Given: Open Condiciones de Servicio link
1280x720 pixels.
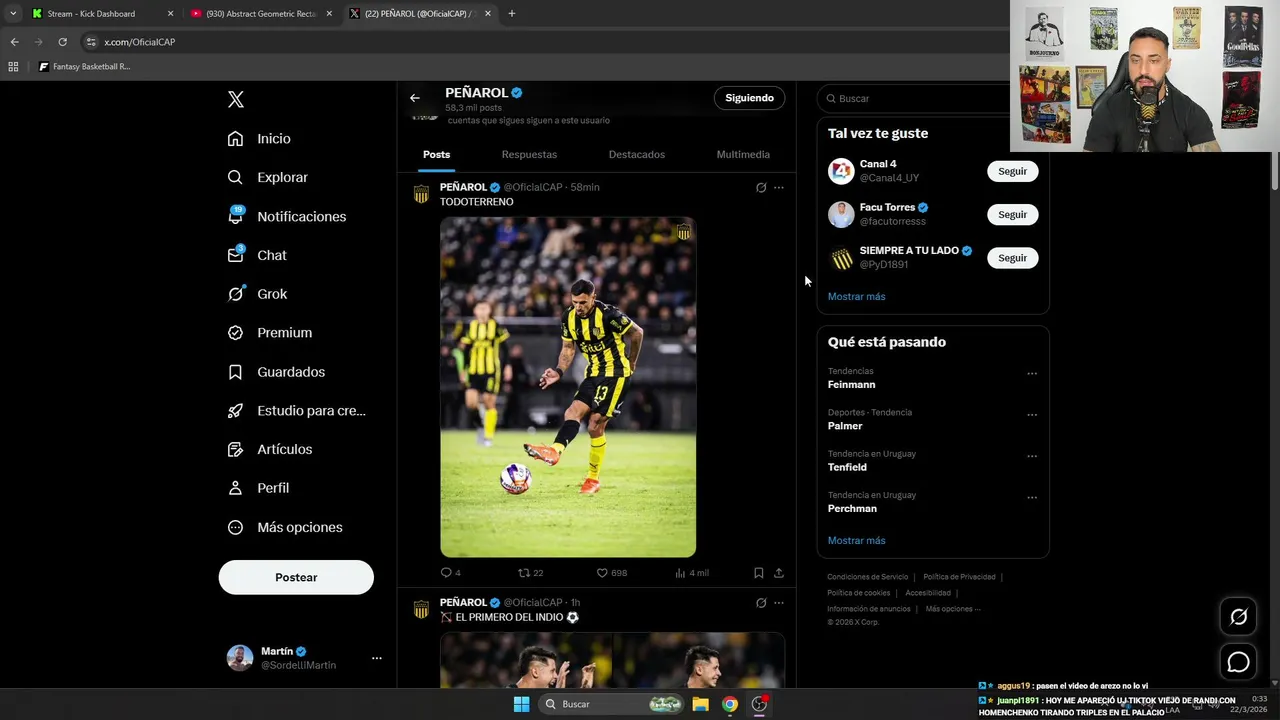Looking at the screenshot, I should (x=868, y=577).
